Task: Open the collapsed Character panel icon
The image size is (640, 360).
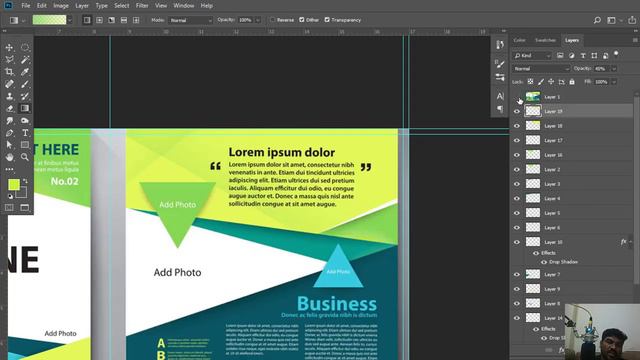Action: pos(500,96)
